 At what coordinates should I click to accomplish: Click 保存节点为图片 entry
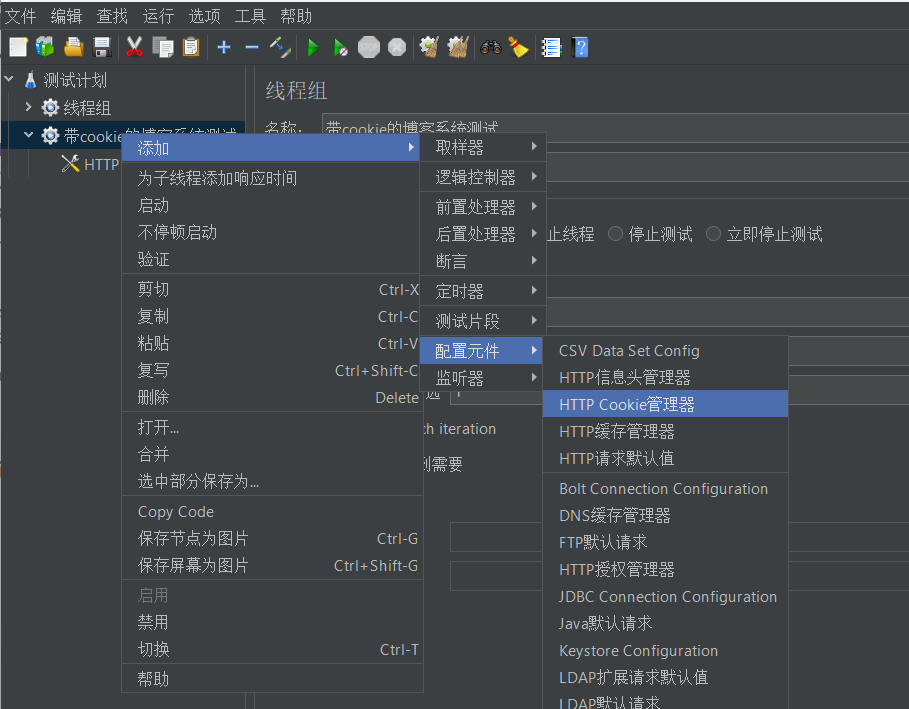pos(272,538)
